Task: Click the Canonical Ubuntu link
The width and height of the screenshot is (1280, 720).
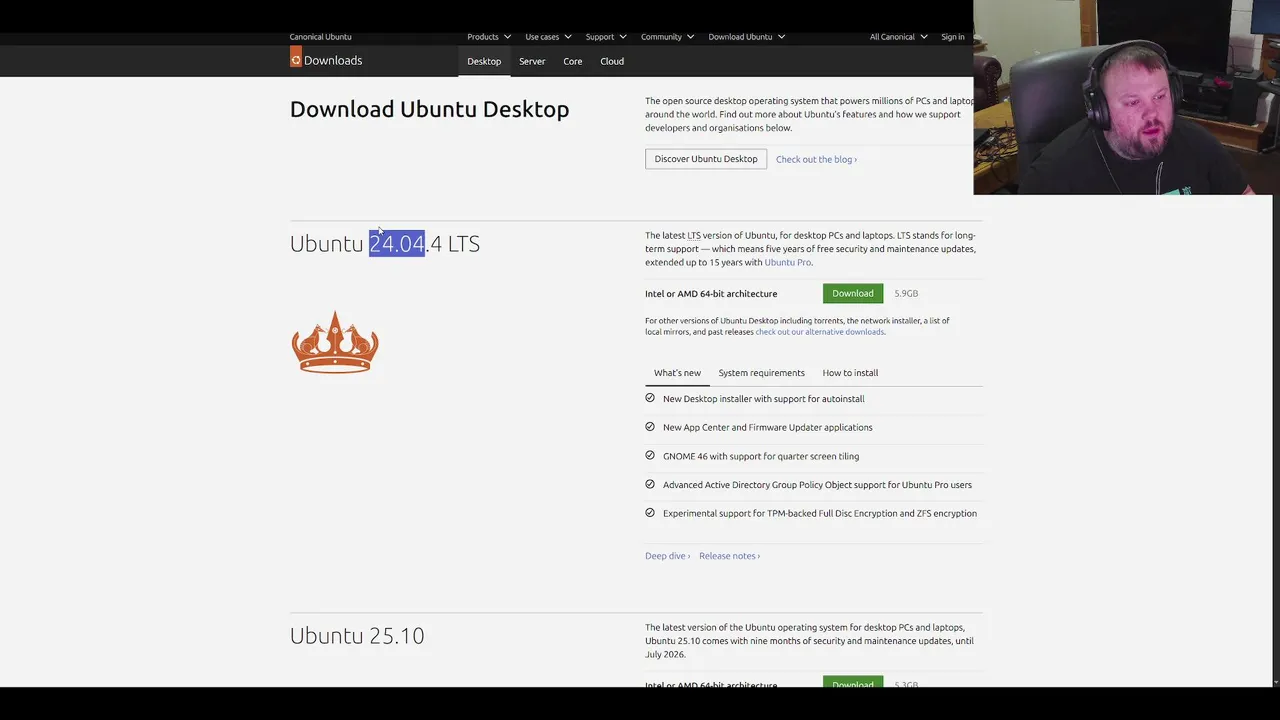Action: coord(320,37)
